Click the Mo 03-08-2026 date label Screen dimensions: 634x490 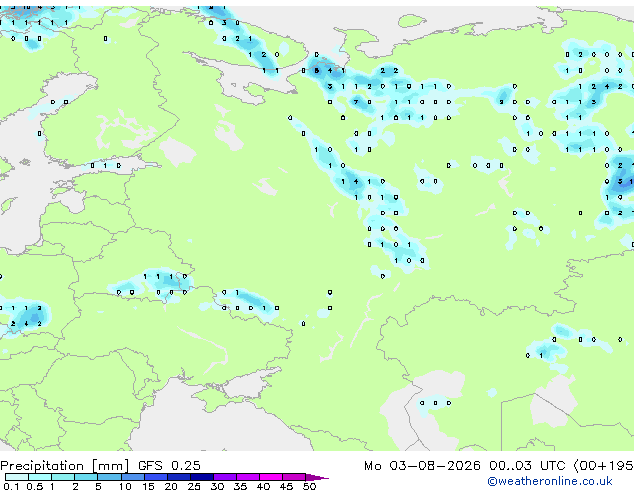point(422,466)
